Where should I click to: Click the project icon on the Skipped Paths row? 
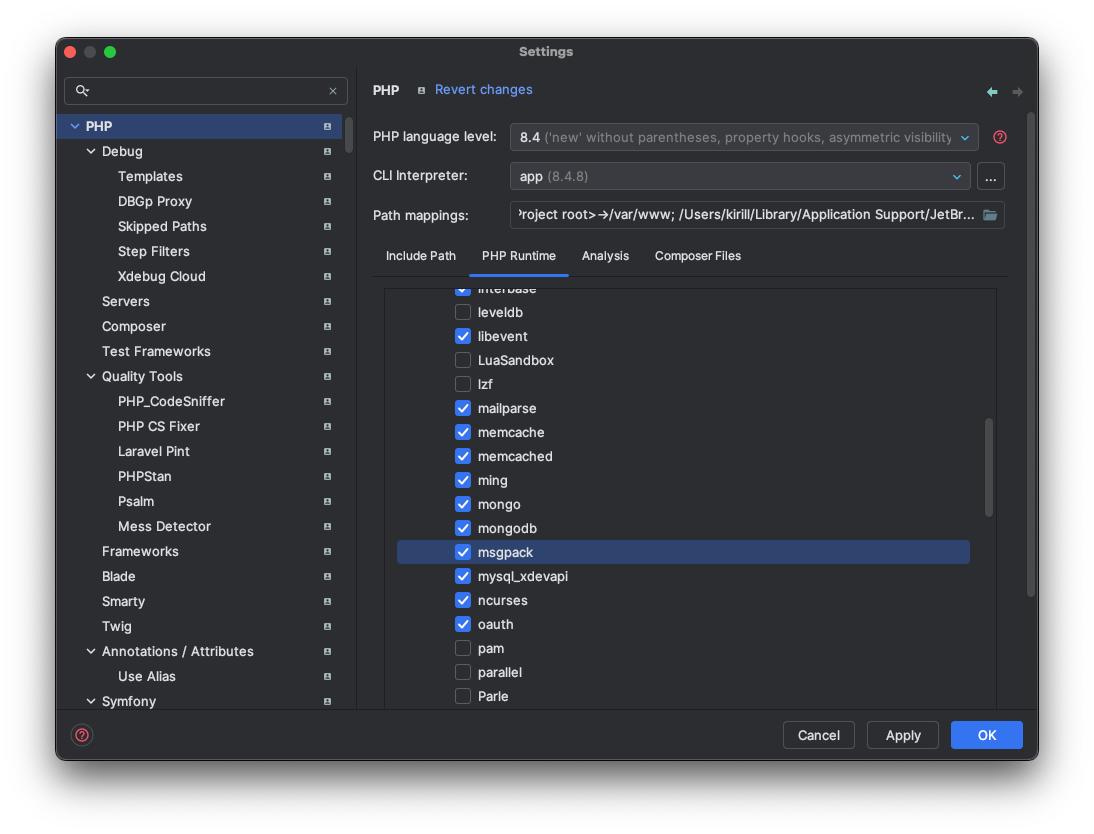(327, 226)
